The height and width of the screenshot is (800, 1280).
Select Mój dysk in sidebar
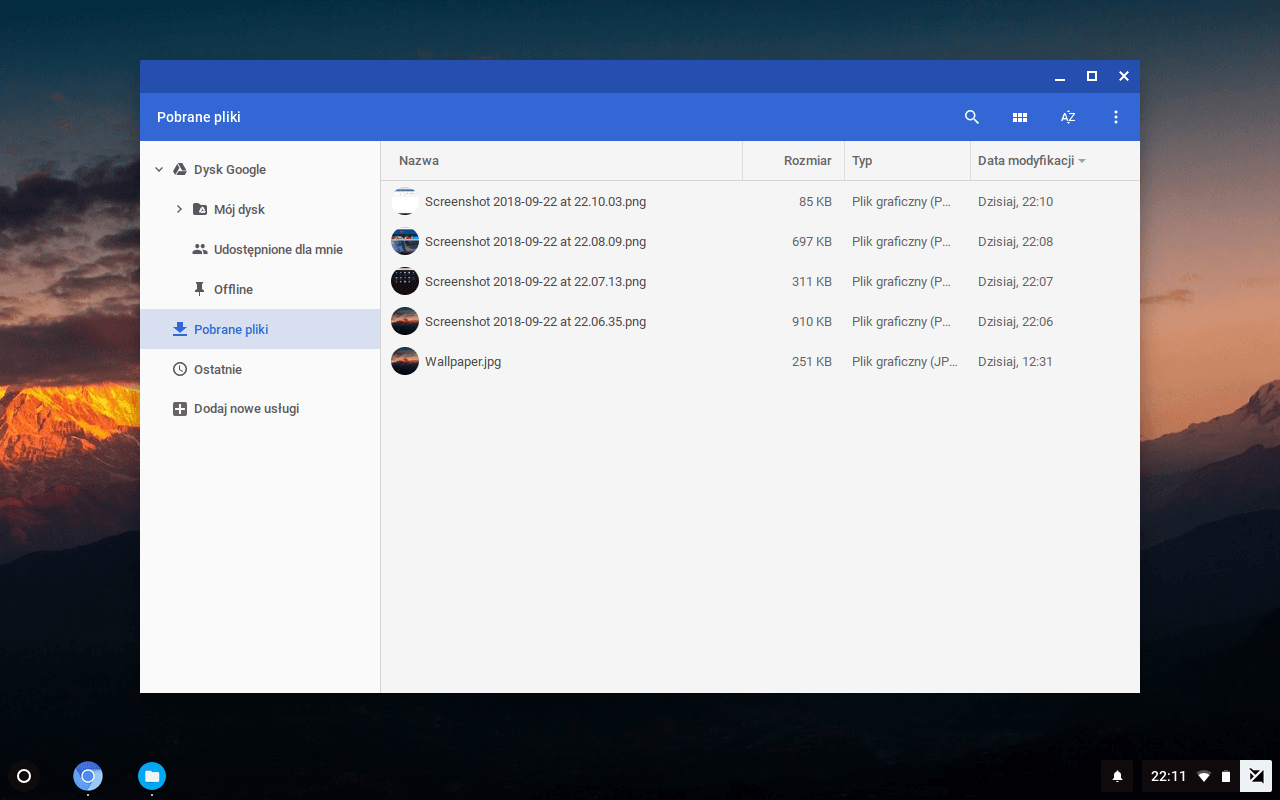coord(239,209)
